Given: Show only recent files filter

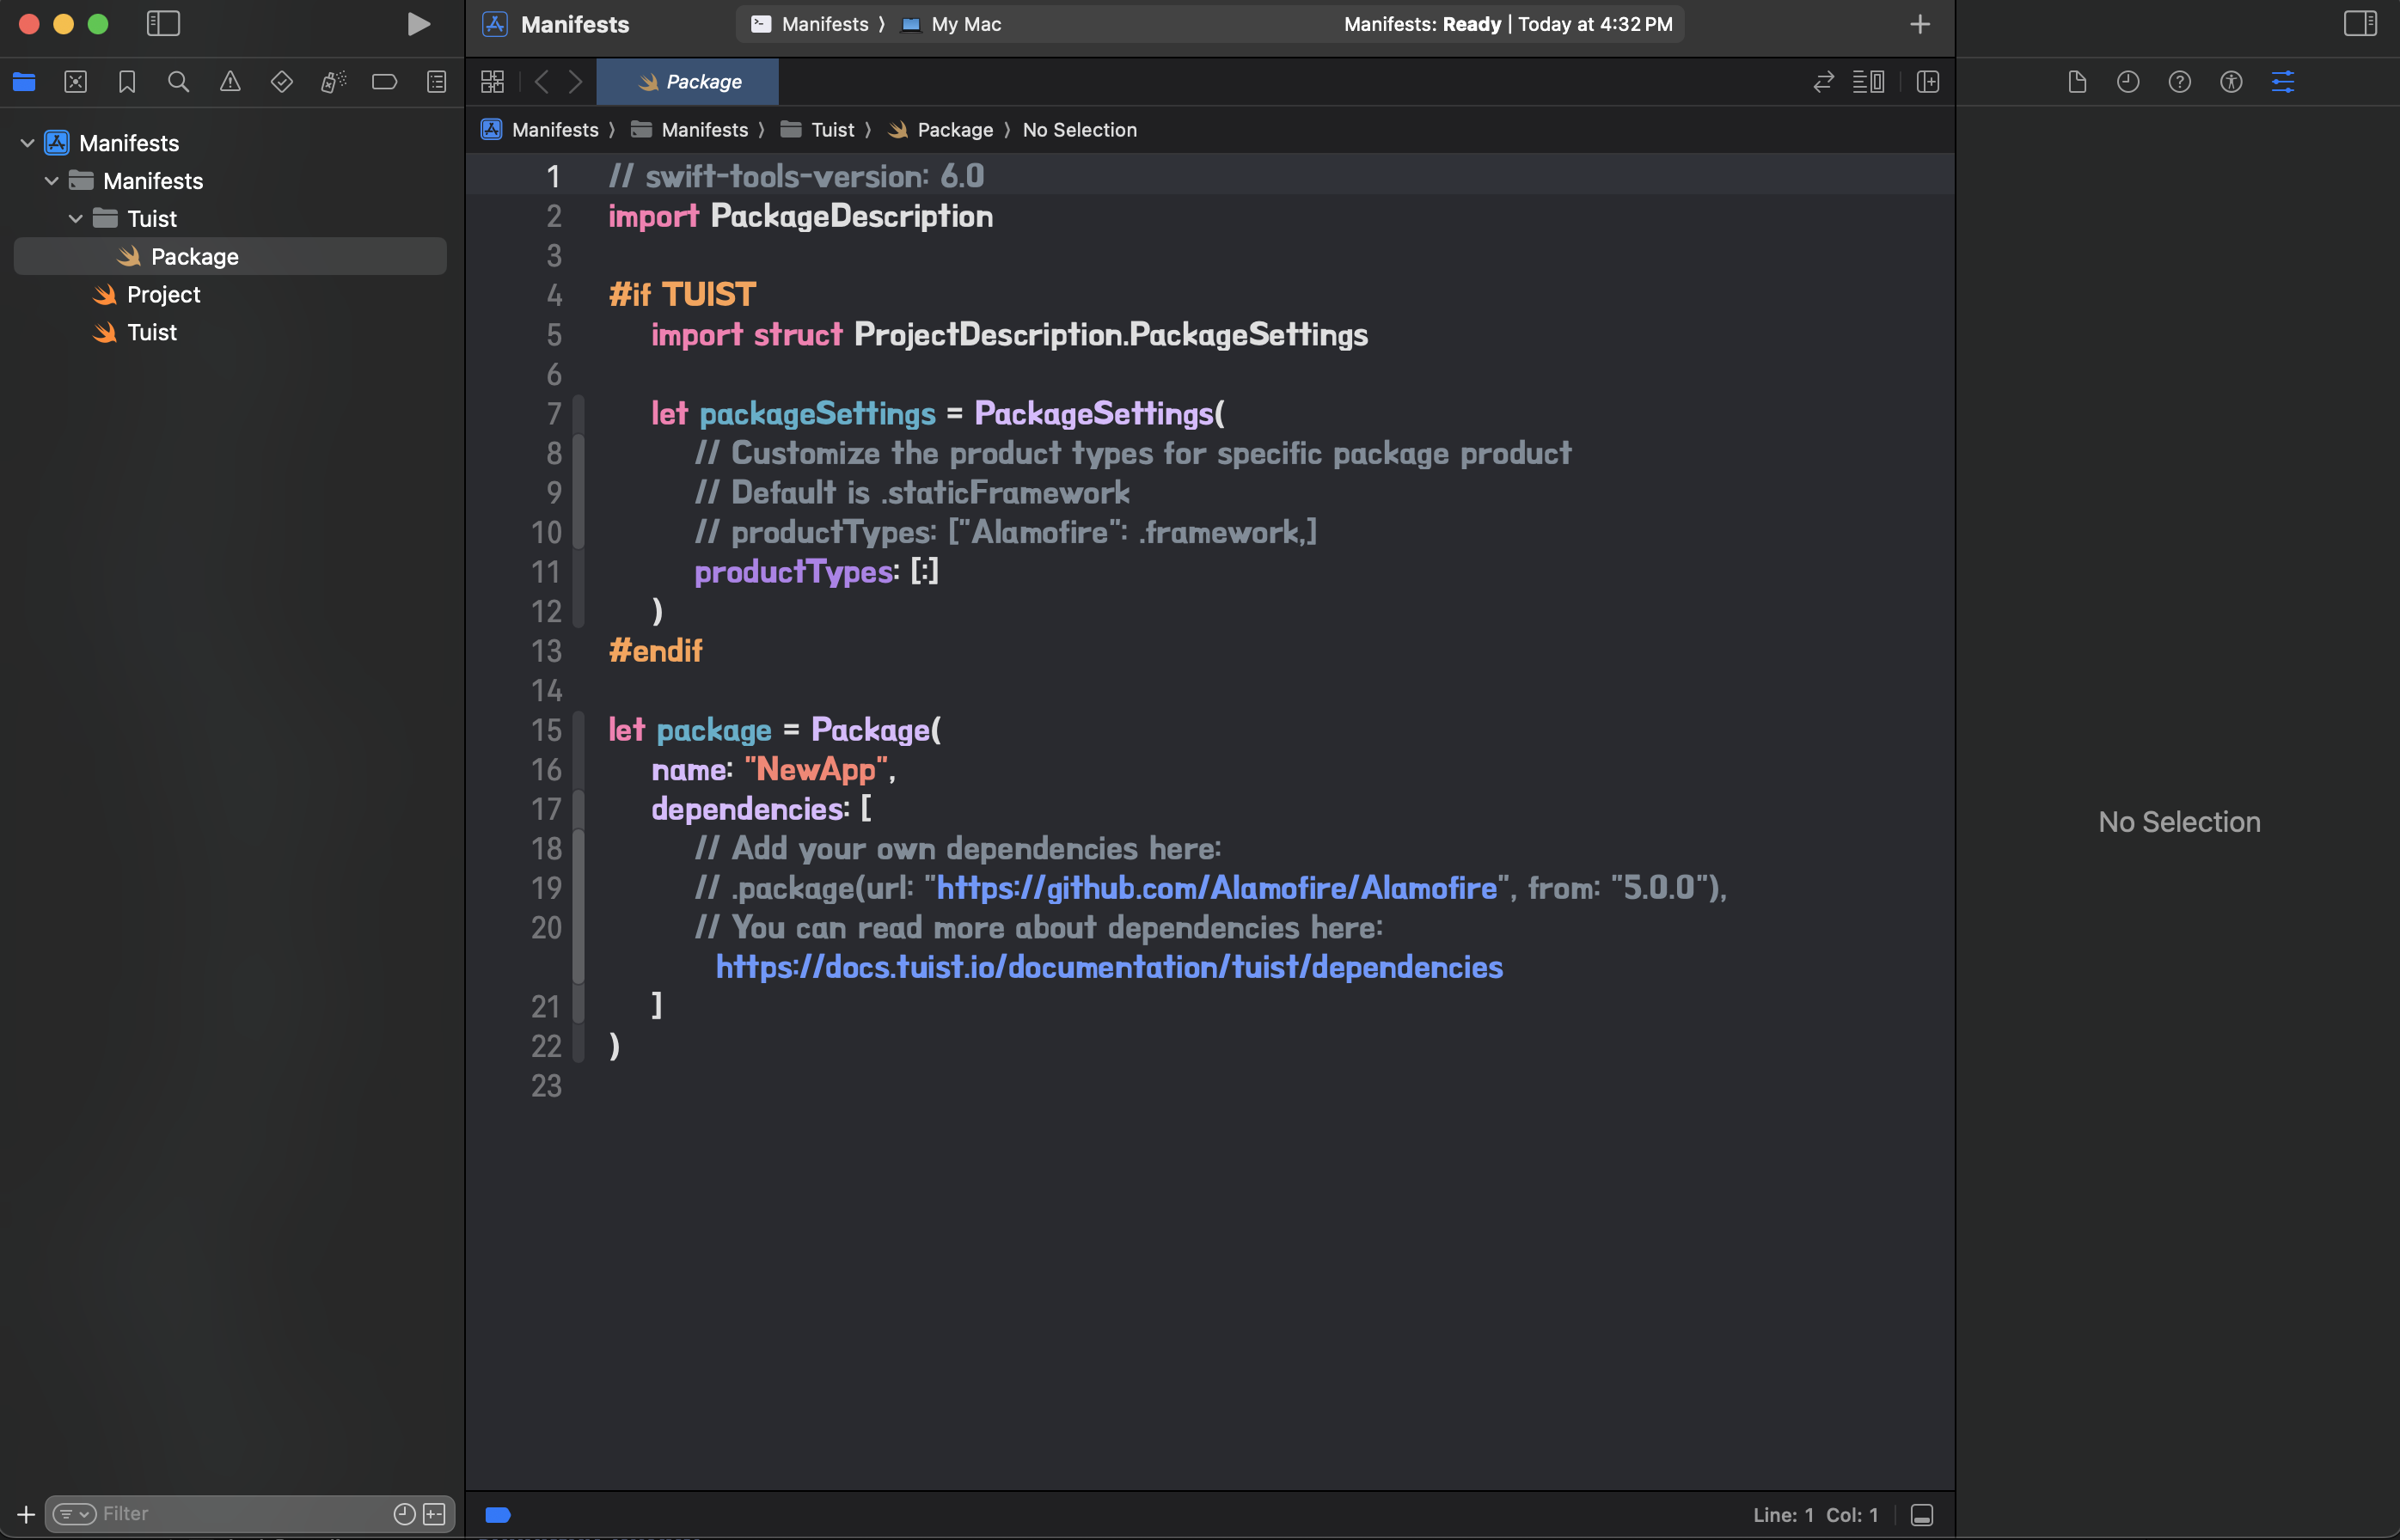Looking at the screenshot, I should point(404,1514).
